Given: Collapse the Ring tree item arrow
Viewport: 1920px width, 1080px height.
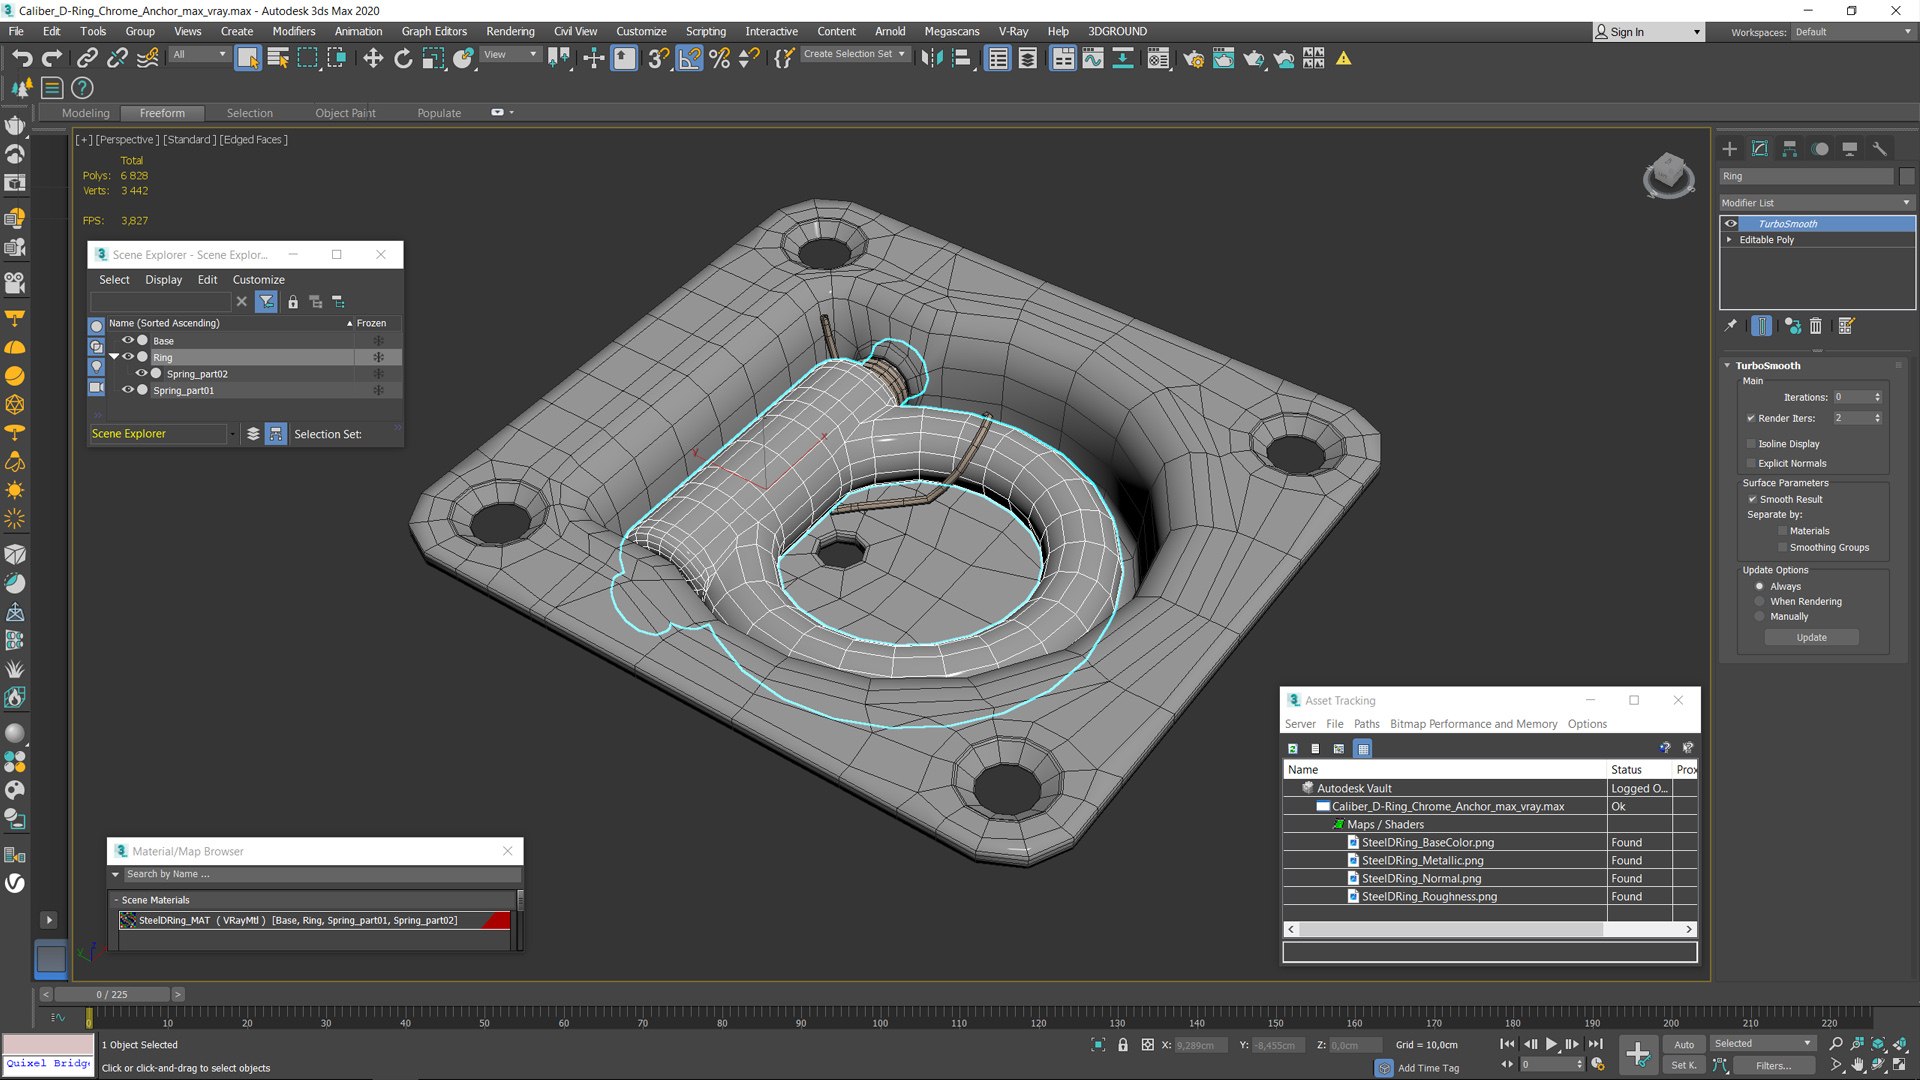Looking at the screenshot, I should click(x=114, y=357).
